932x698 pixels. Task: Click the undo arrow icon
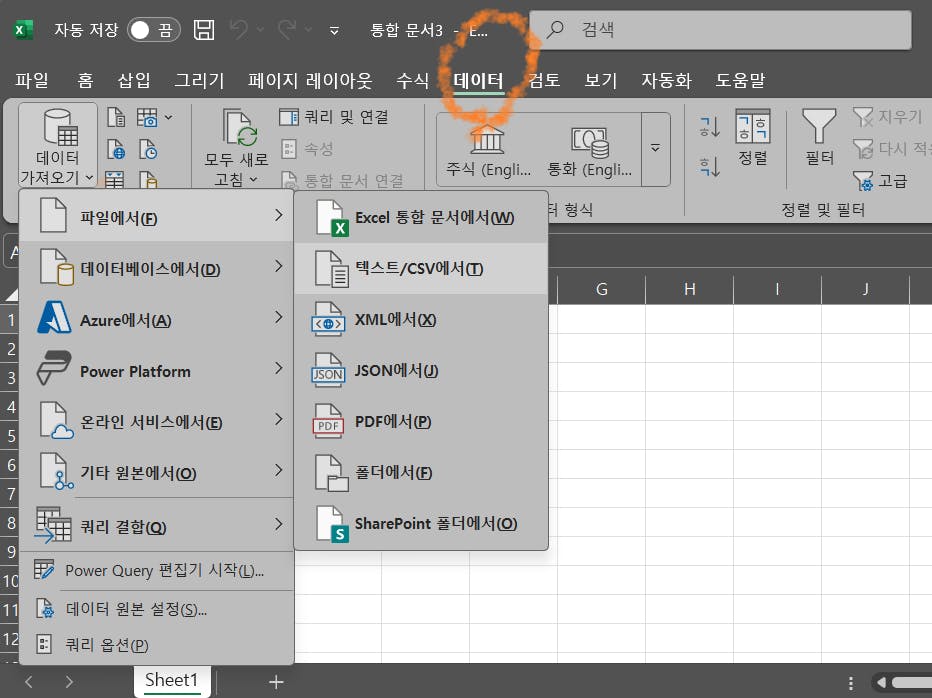click(x=239, y=29)
